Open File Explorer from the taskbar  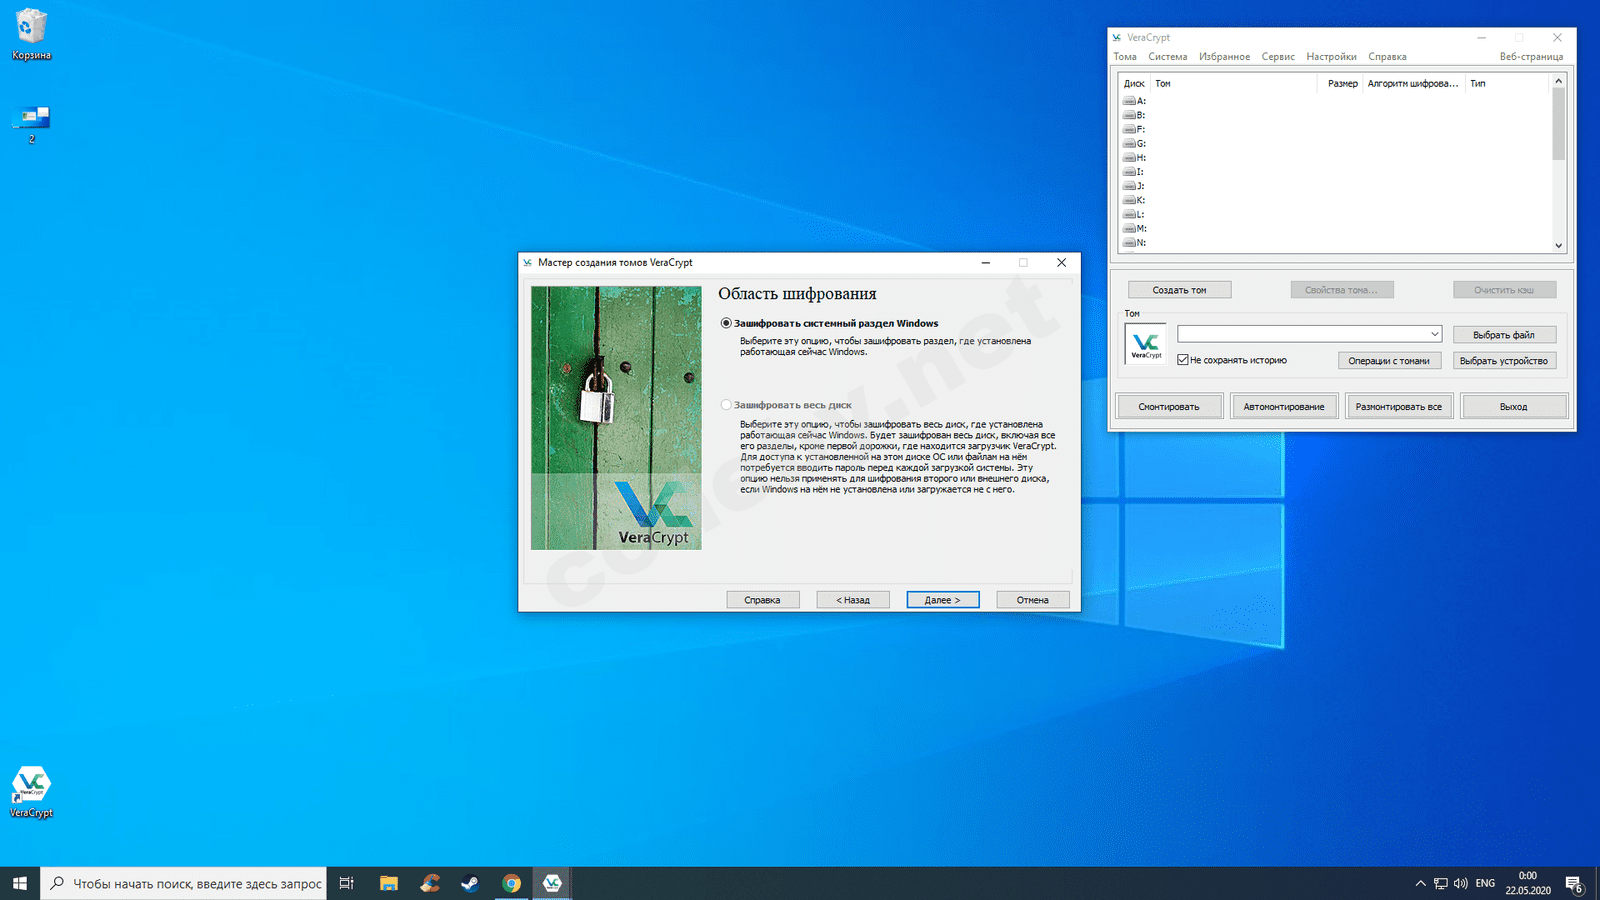pyautogui.click(x=389, y=883)
